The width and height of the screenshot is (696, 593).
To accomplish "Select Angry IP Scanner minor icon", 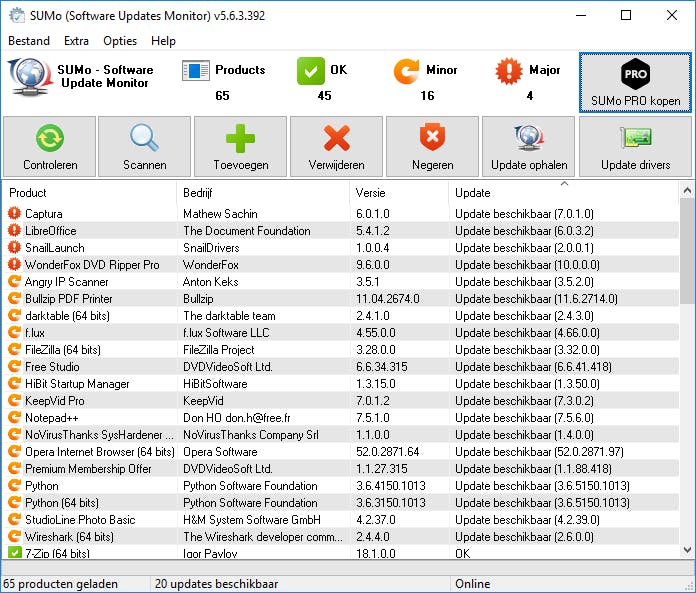I will [x=14, y=281].
